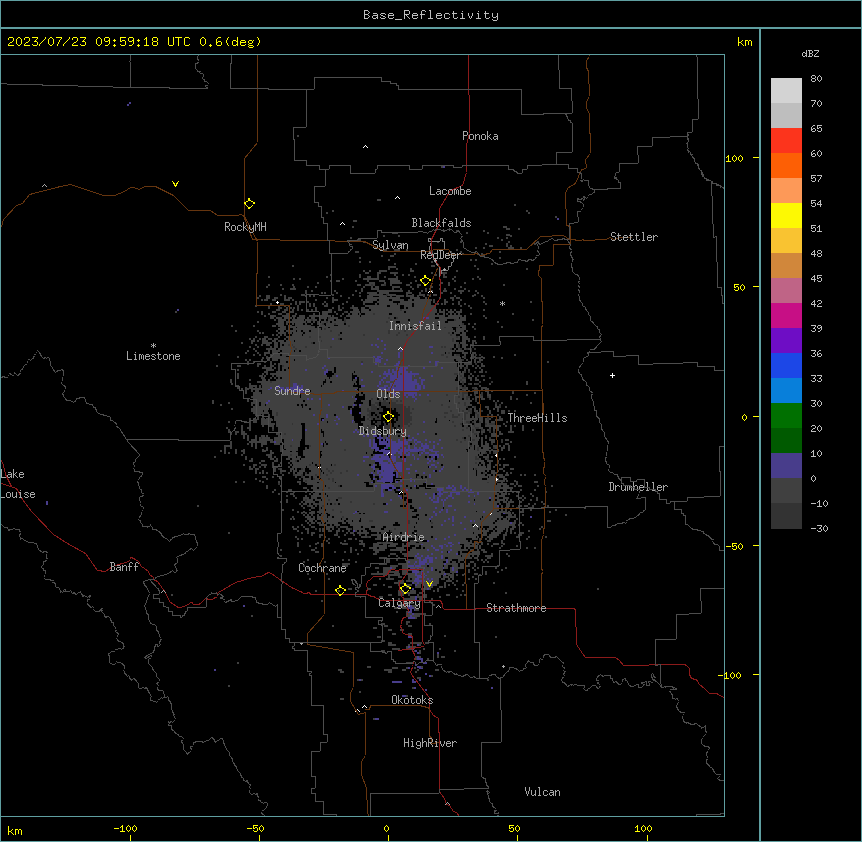Click the Base_Reflectivity title text
862x842 pixels.
[431, 15]
